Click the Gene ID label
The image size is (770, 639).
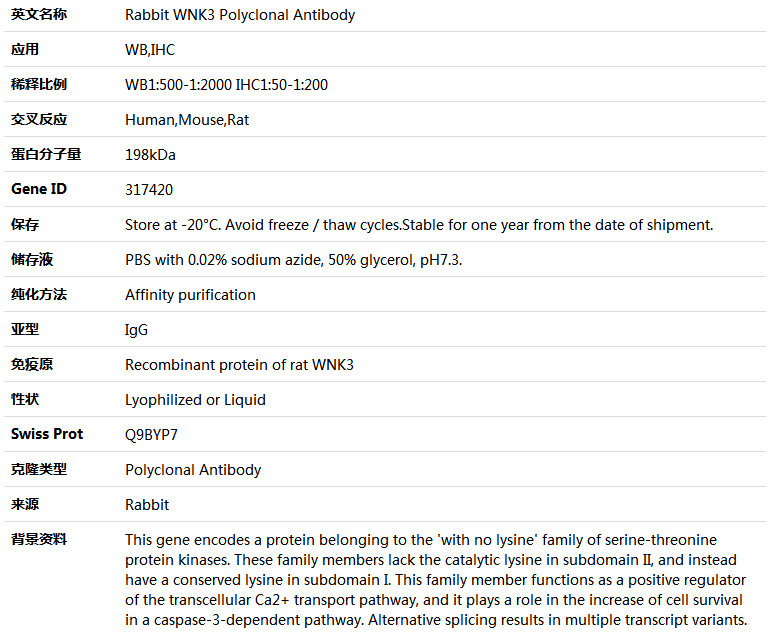click(39, 189)
